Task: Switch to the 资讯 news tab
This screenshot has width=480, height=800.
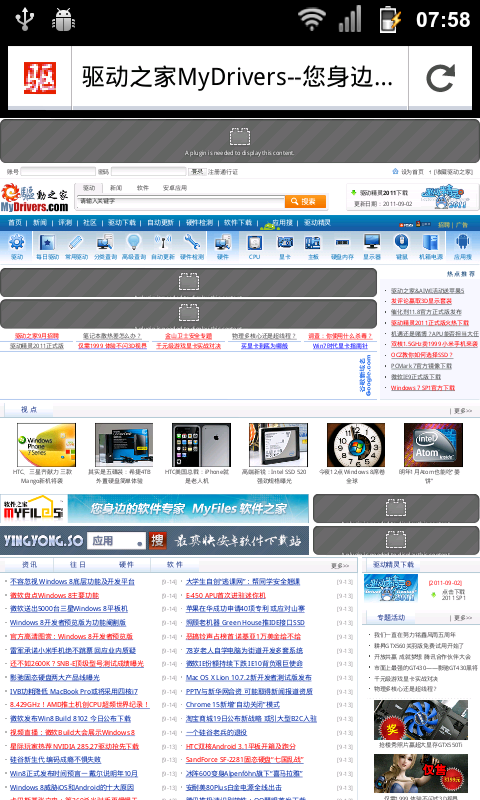Action: click(29, 564)
